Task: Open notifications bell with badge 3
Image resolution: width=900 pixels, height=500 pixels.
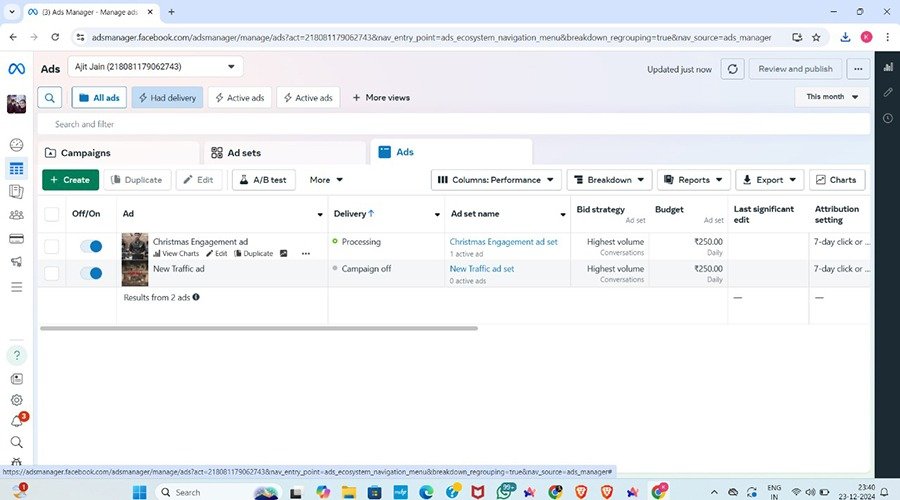Action: pyautogui.click(x=18, y=420)
